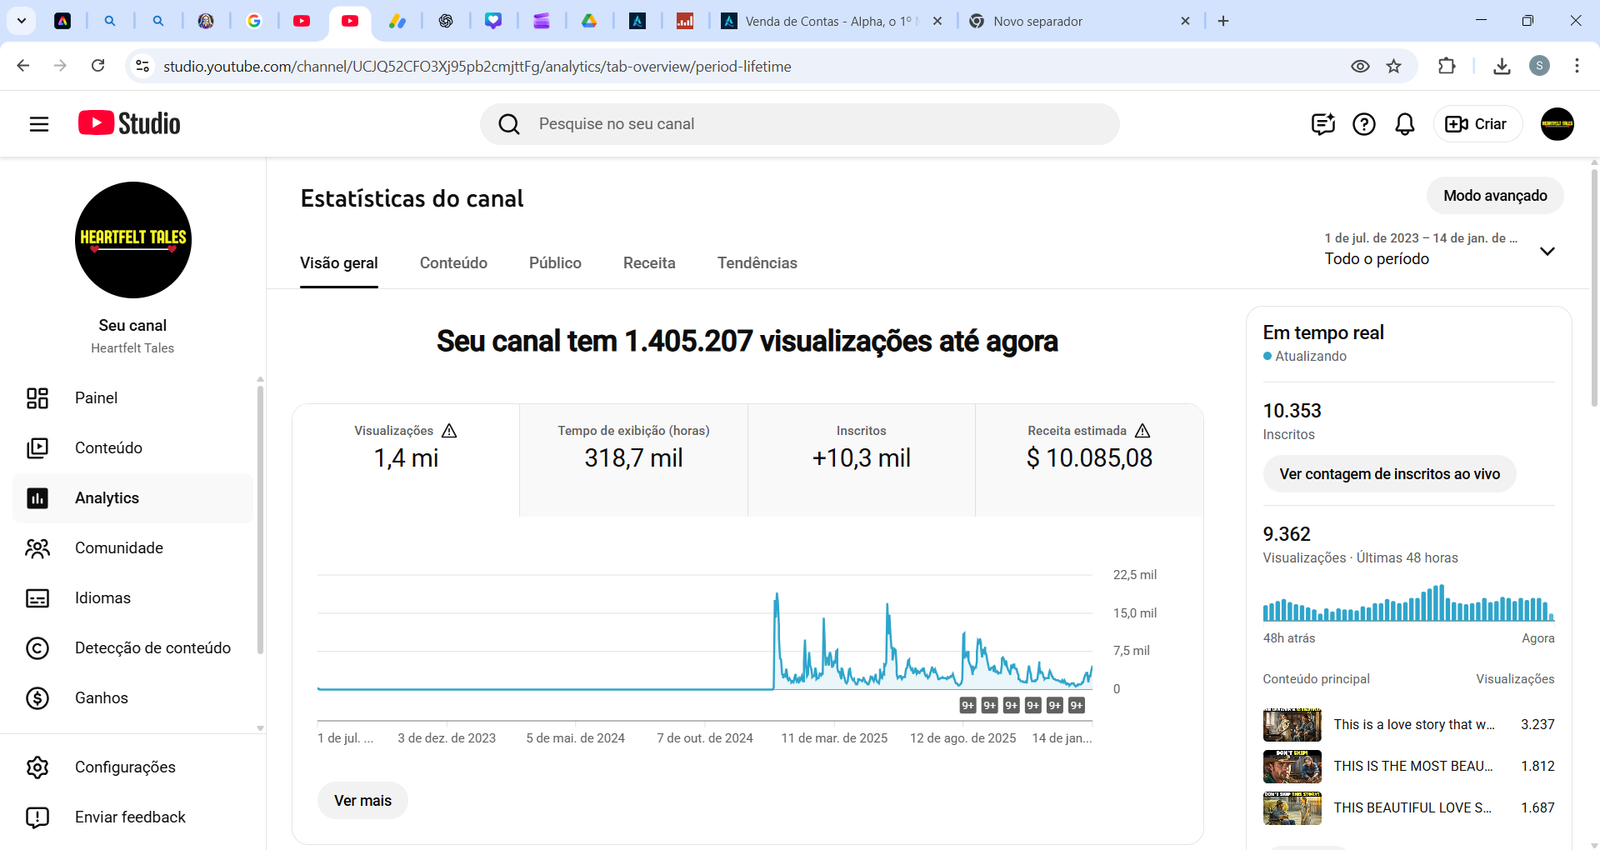This screenshot has height=850, width=1600.
Task: Switch to the Conteúdo analytics tab
Action: coord(454,263)
